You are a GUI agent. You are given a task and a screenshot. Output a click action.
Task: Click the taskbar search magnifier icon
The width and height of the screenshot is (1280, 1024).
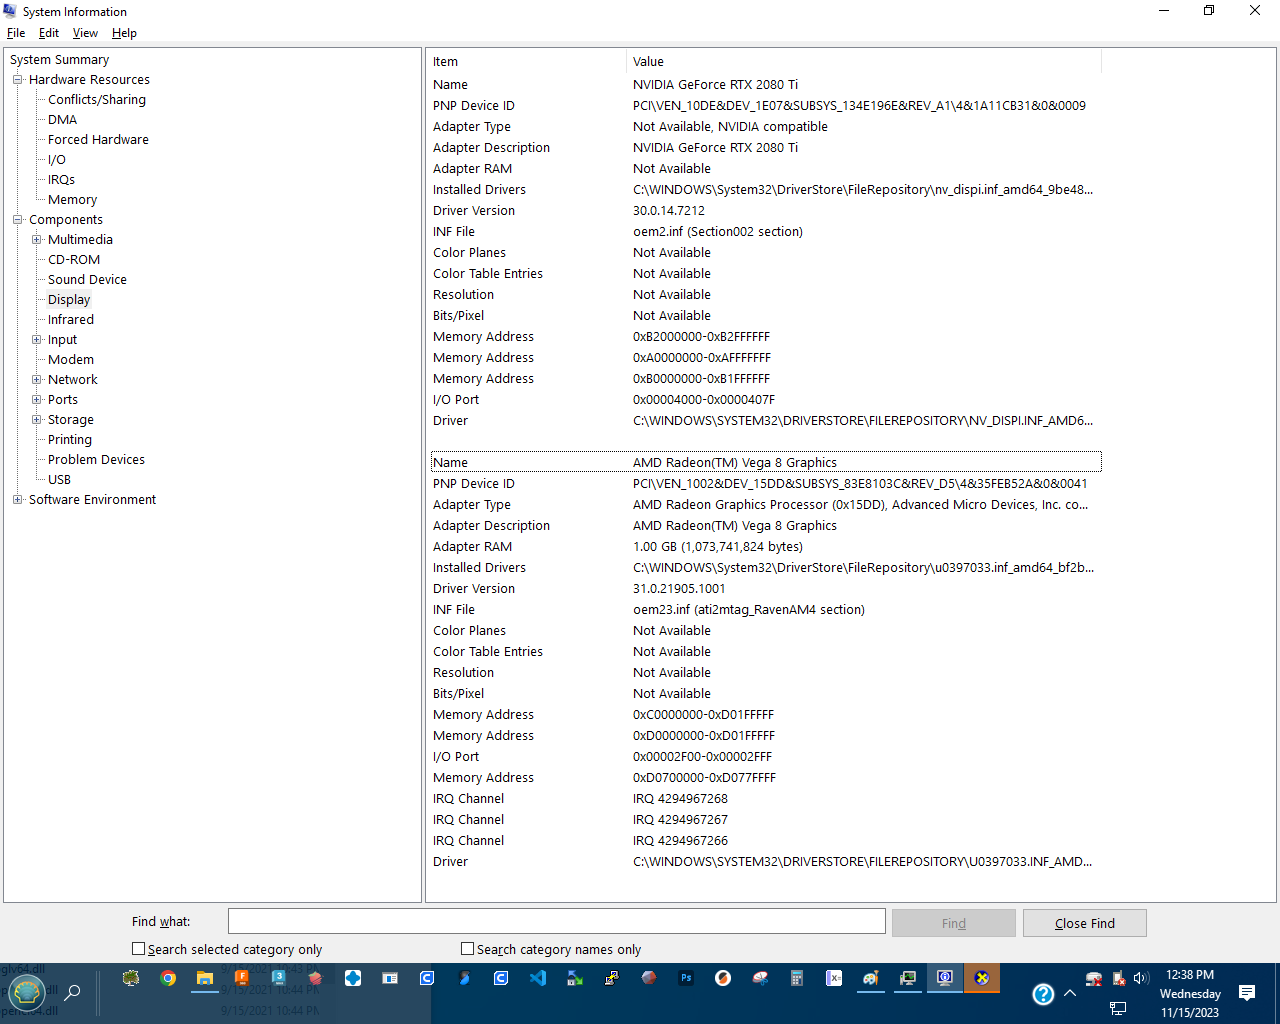coord(72,993)
